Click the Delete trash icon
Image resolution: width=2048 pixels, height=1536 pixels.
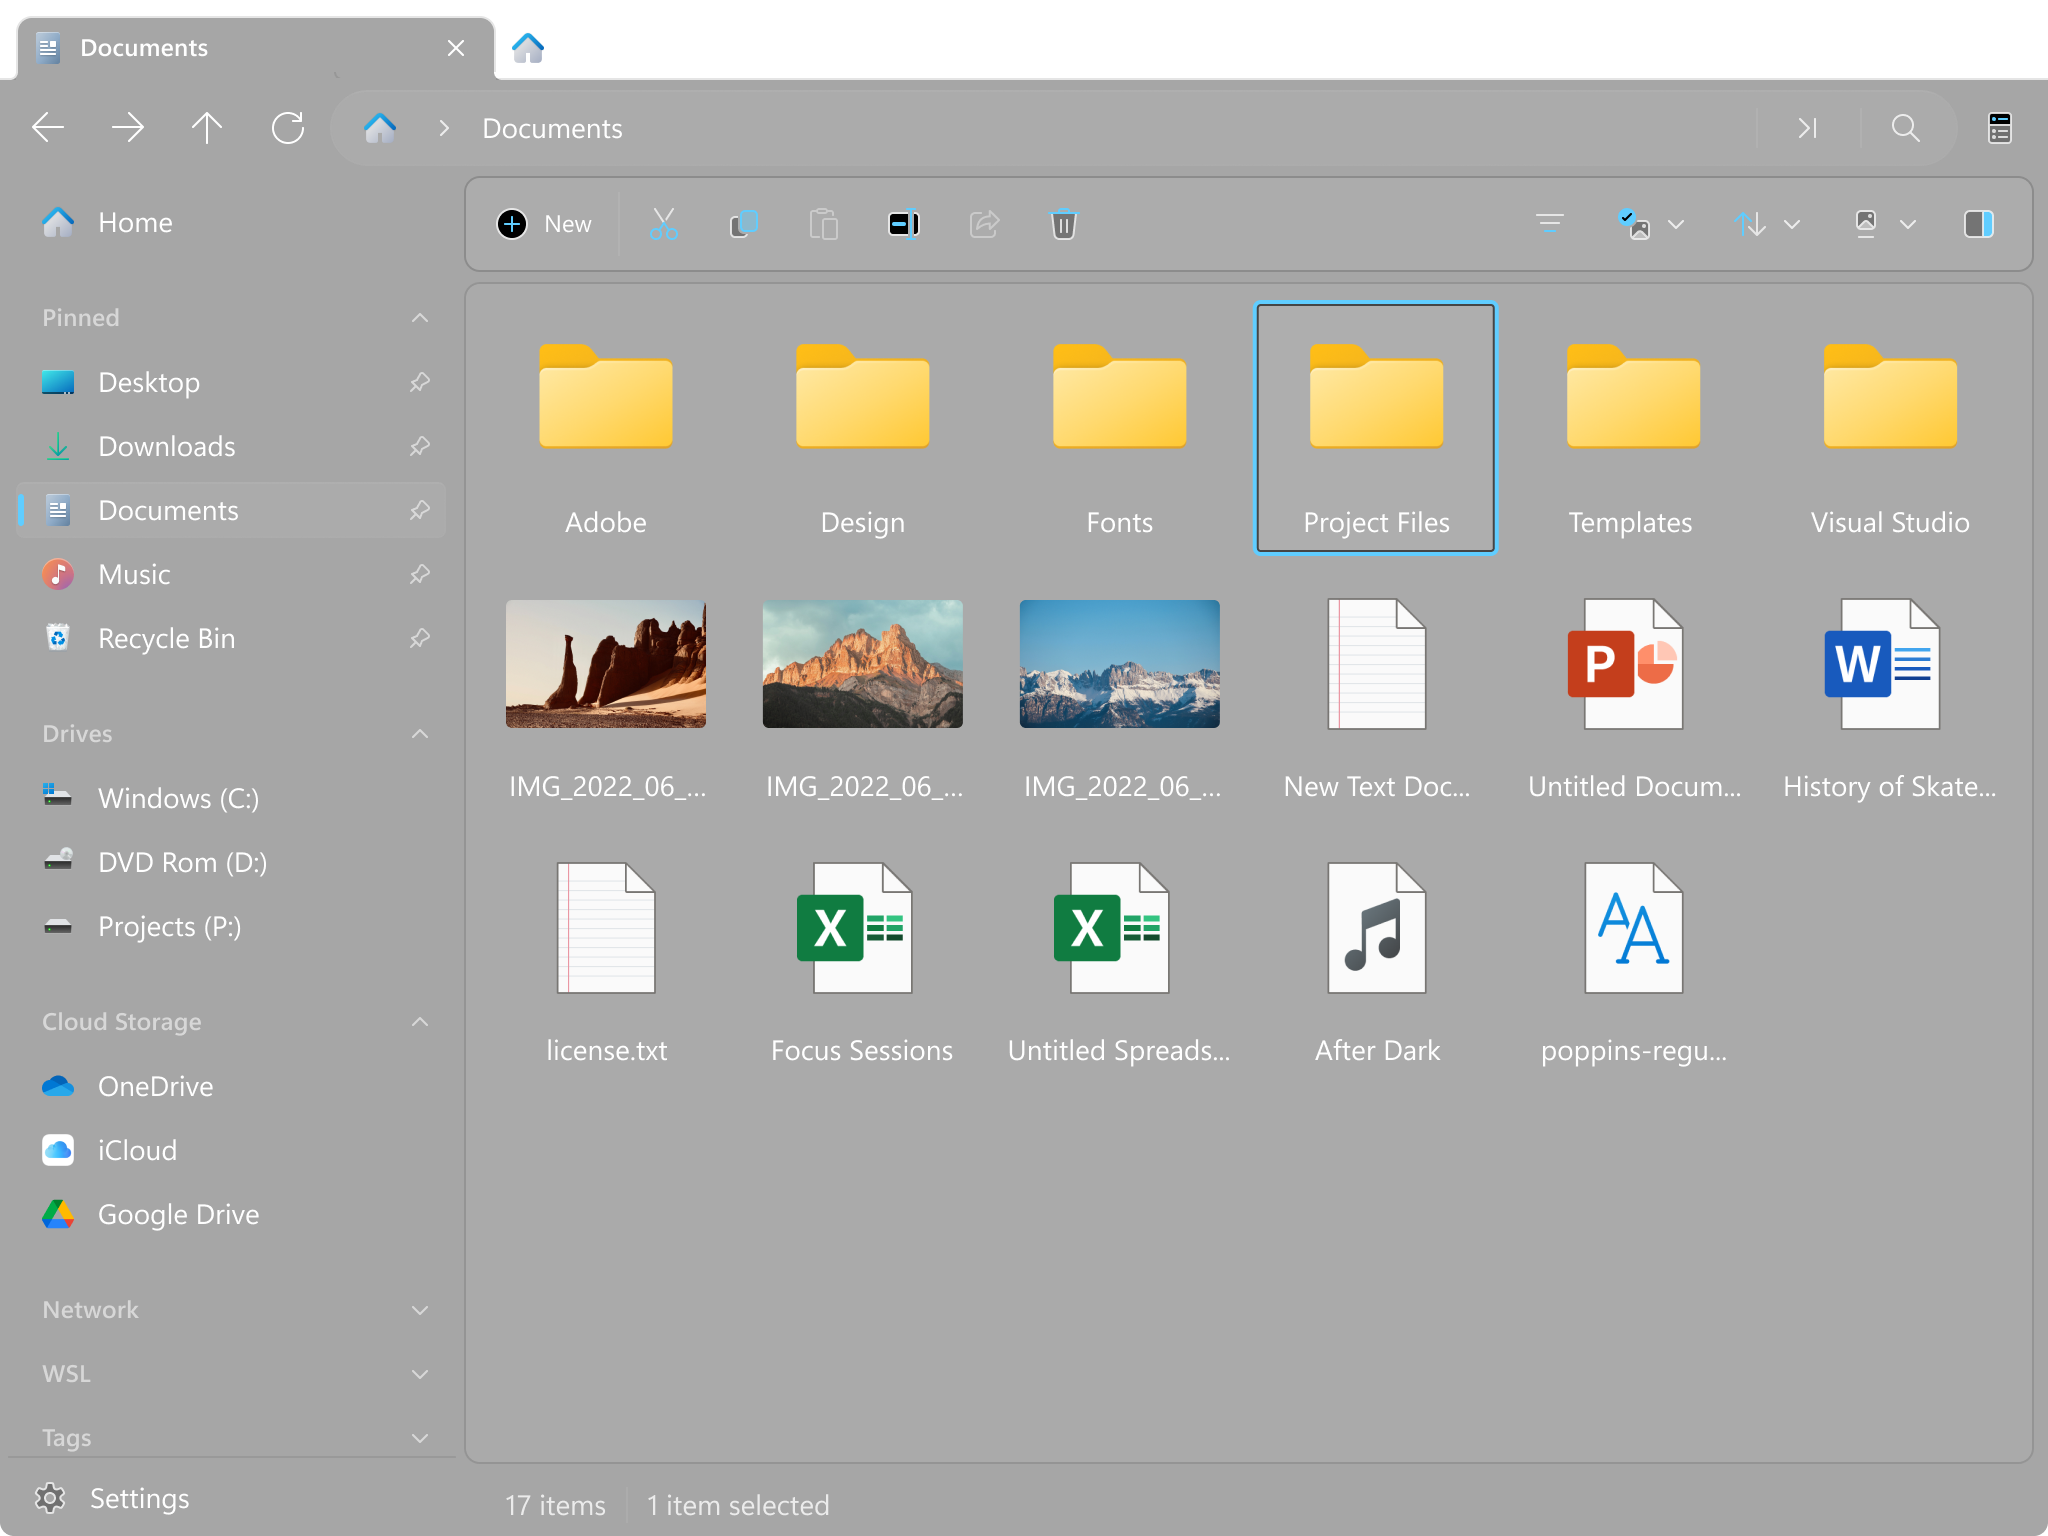[1063, 224]
